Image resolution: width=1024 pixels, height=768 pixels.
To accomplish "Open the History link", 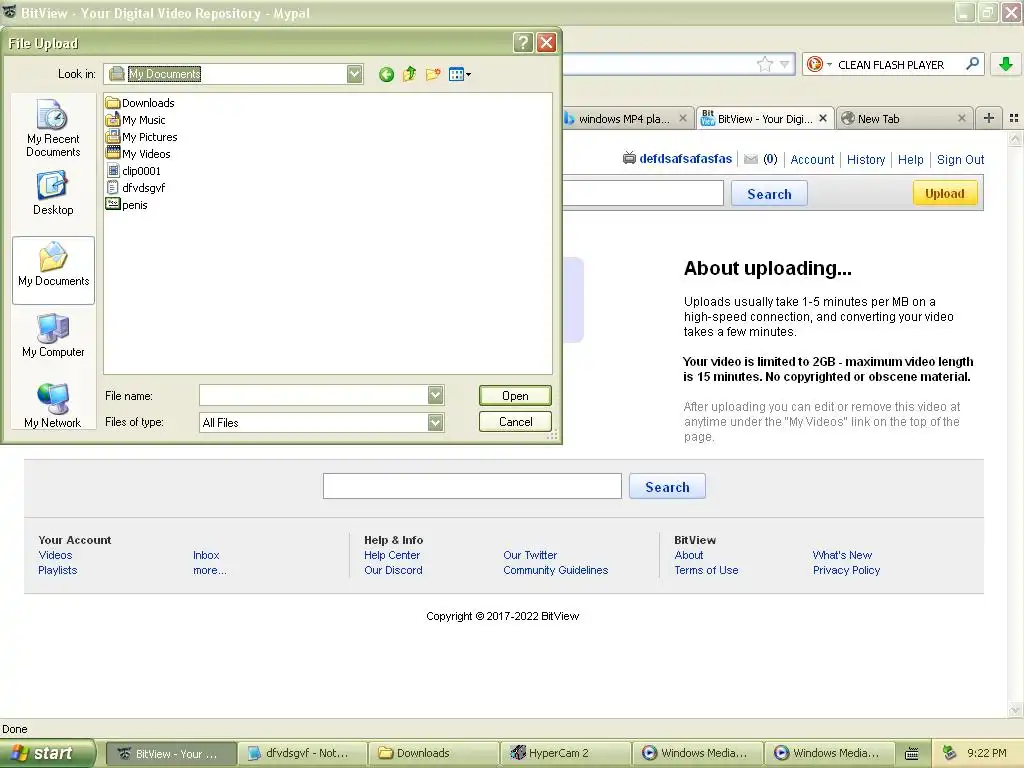I will 866,159.
